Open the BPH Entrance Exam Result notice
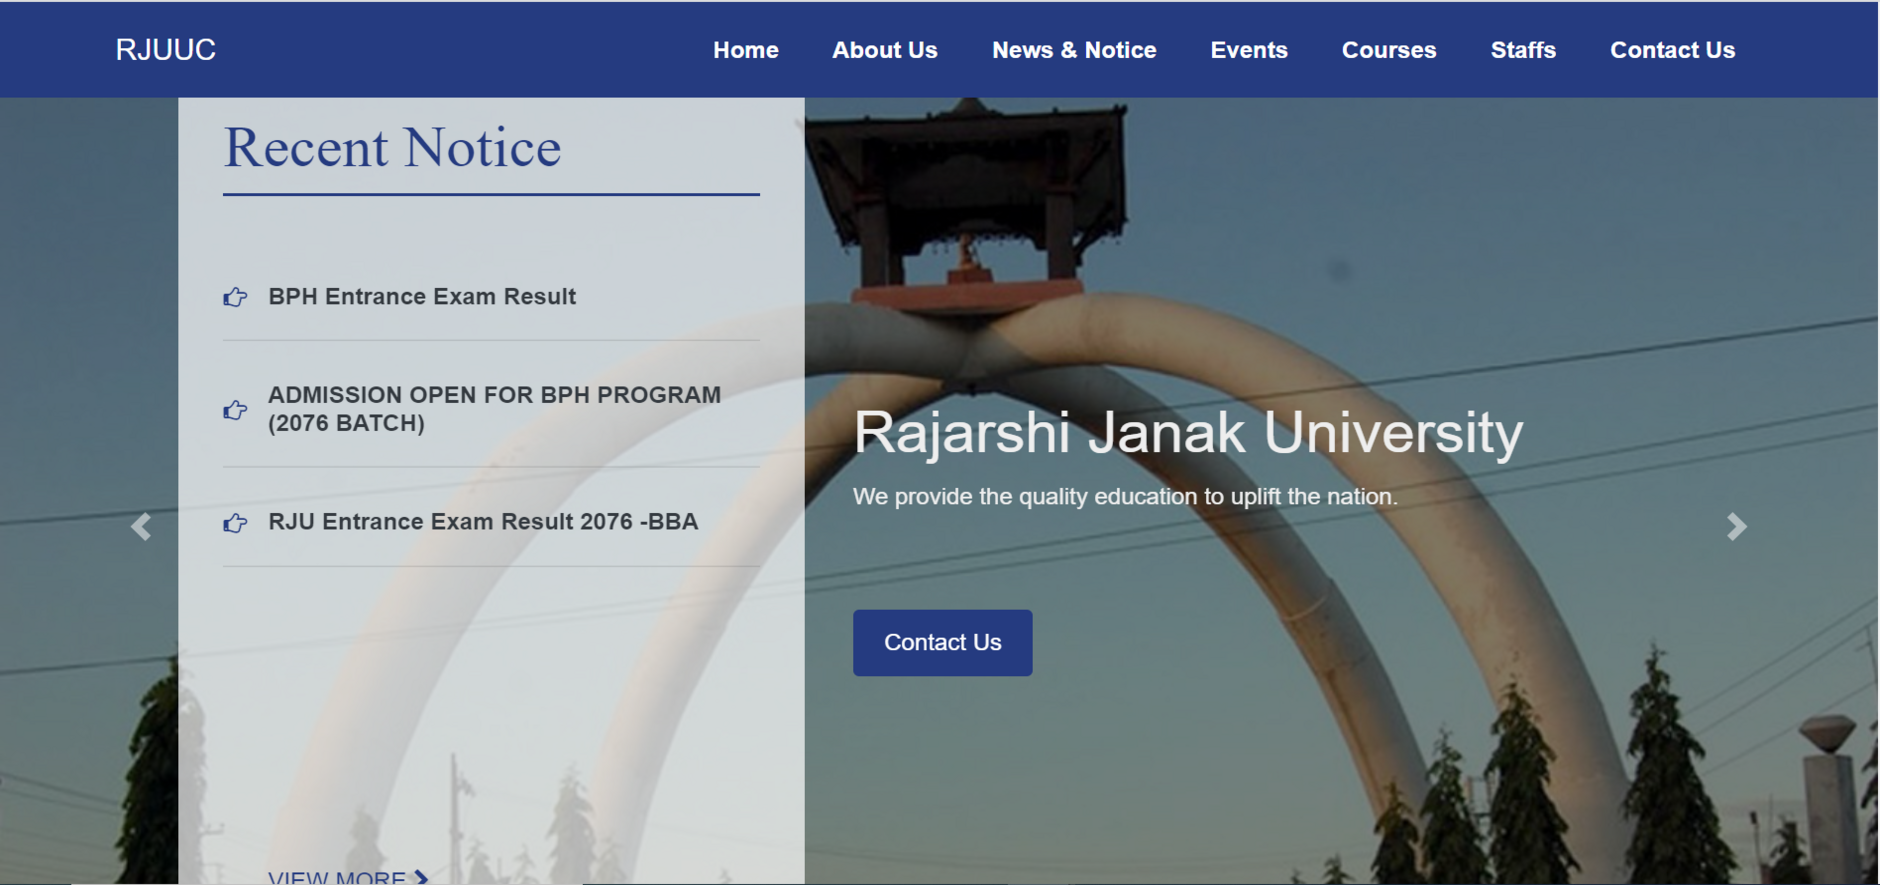This screenshot has width=1880, height=885. (x=422, y=297)
